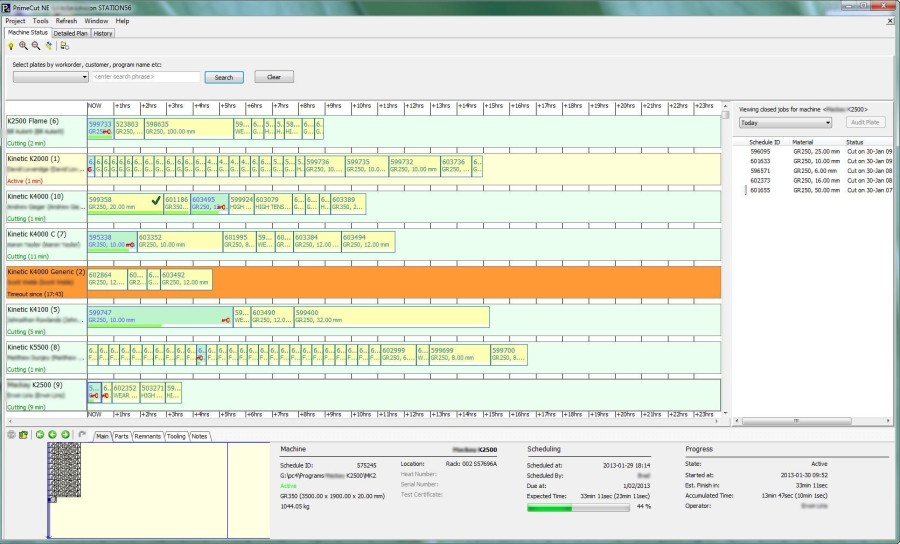900x544 pixels.
Task: Go to next plate with the green right arrow
Action: (65, 435)
